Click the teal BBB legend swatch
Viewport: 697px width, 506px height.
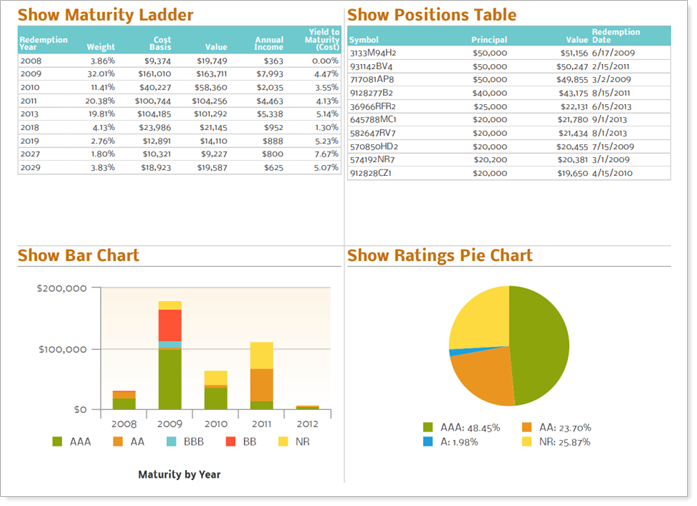click(x=171, y=441)
